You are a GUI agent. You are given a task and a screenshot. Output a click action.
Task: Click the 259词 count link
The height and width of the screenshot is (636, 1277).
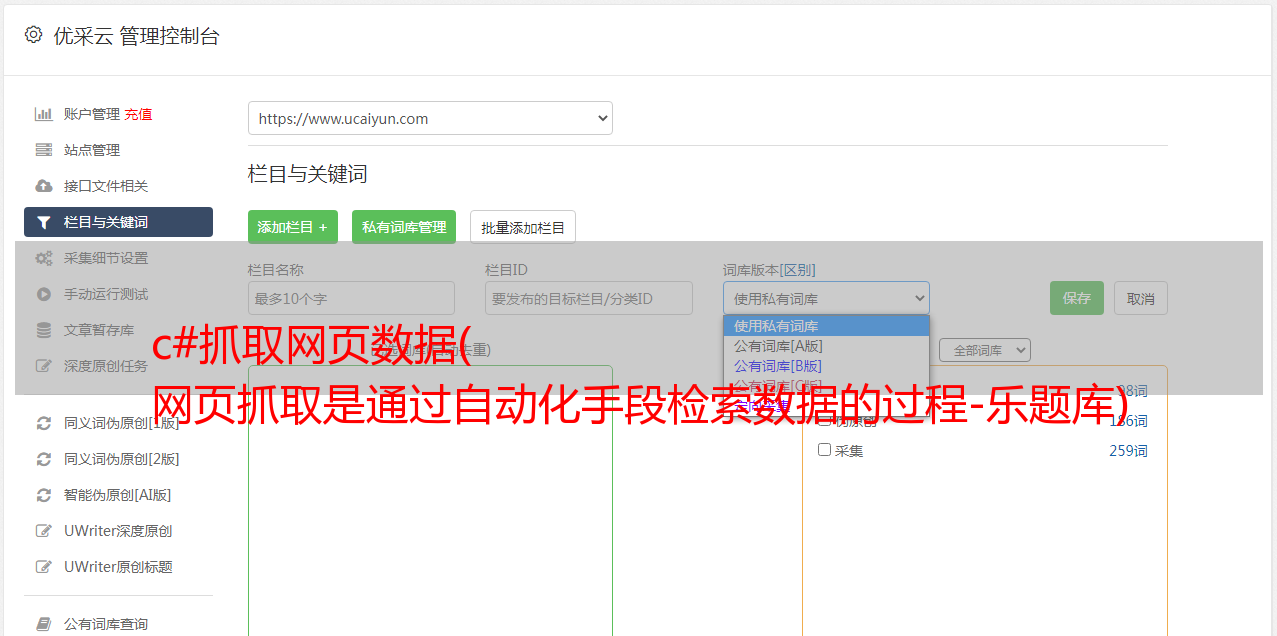pyautogui.click(x=1128, y=451)
